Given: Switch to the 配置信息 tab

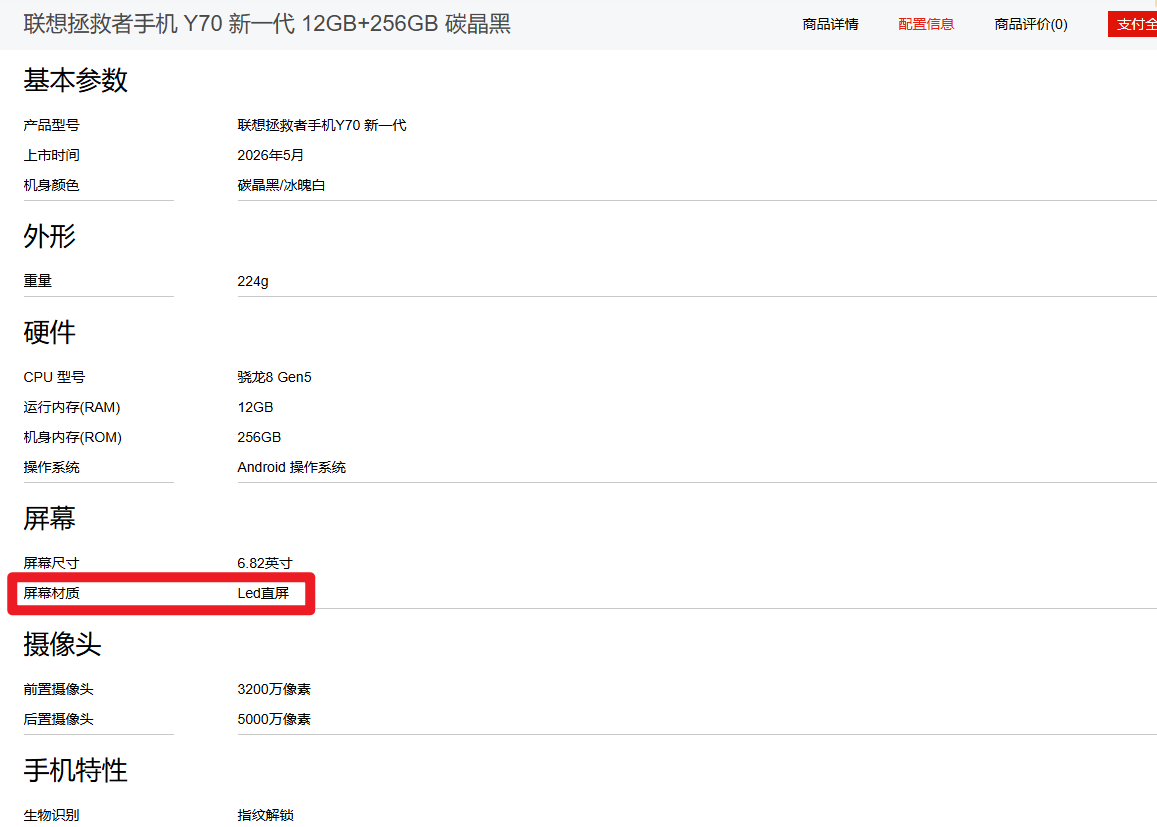Looking at the screenshot, I should point(926,24).
